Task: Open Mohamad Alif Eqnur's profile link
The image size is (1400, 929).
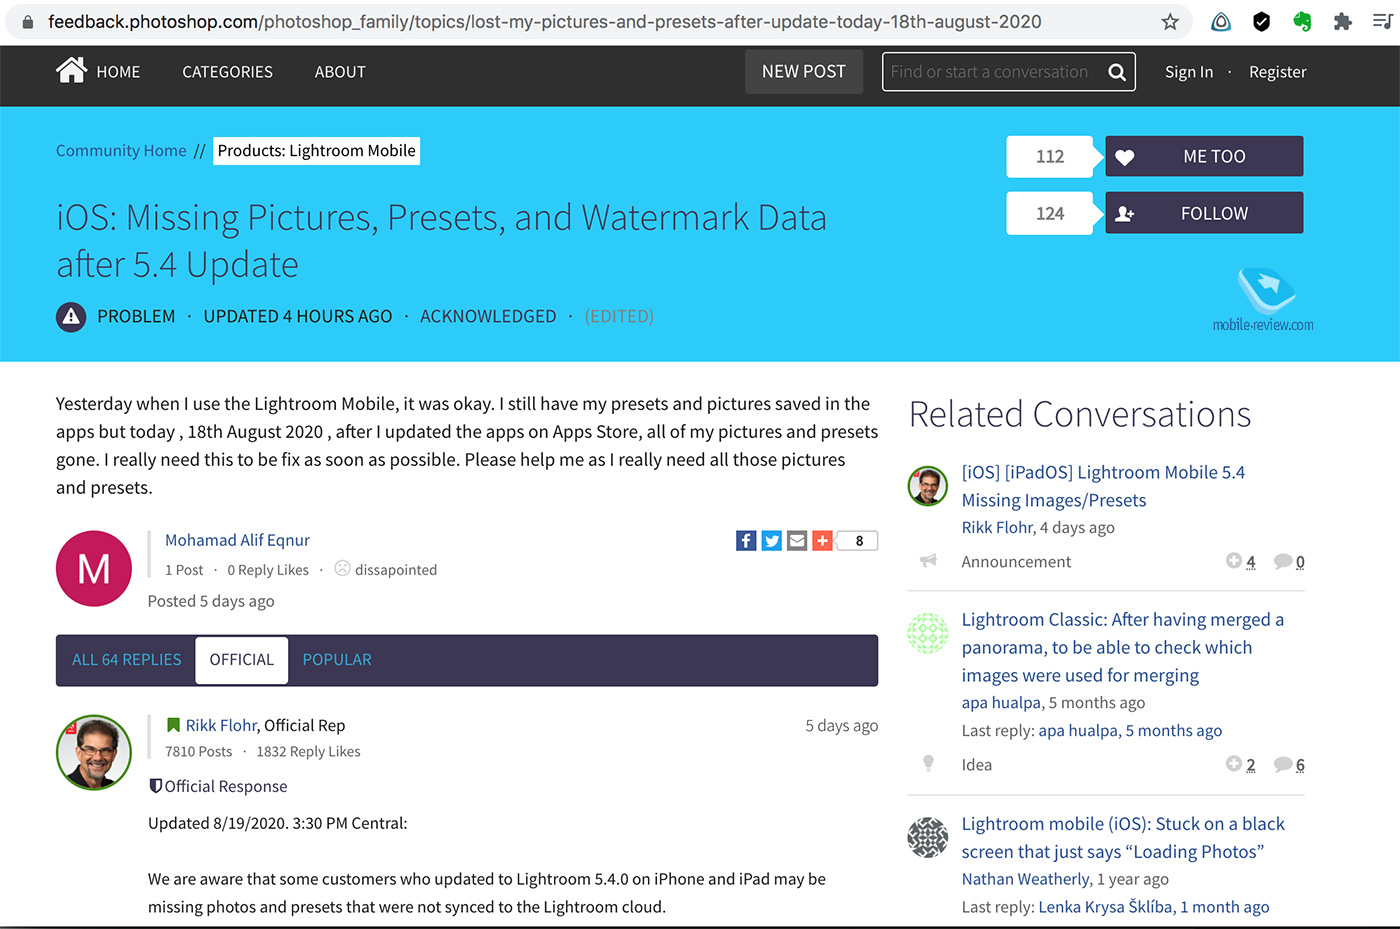Action: pyautogui.click(x=237, y=540)
